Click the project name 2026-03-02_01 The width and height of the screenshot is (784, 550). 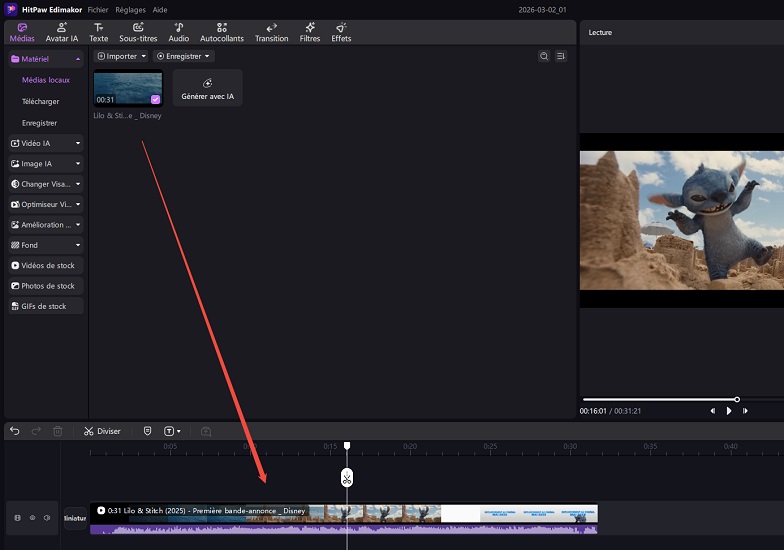click(542, 10)
